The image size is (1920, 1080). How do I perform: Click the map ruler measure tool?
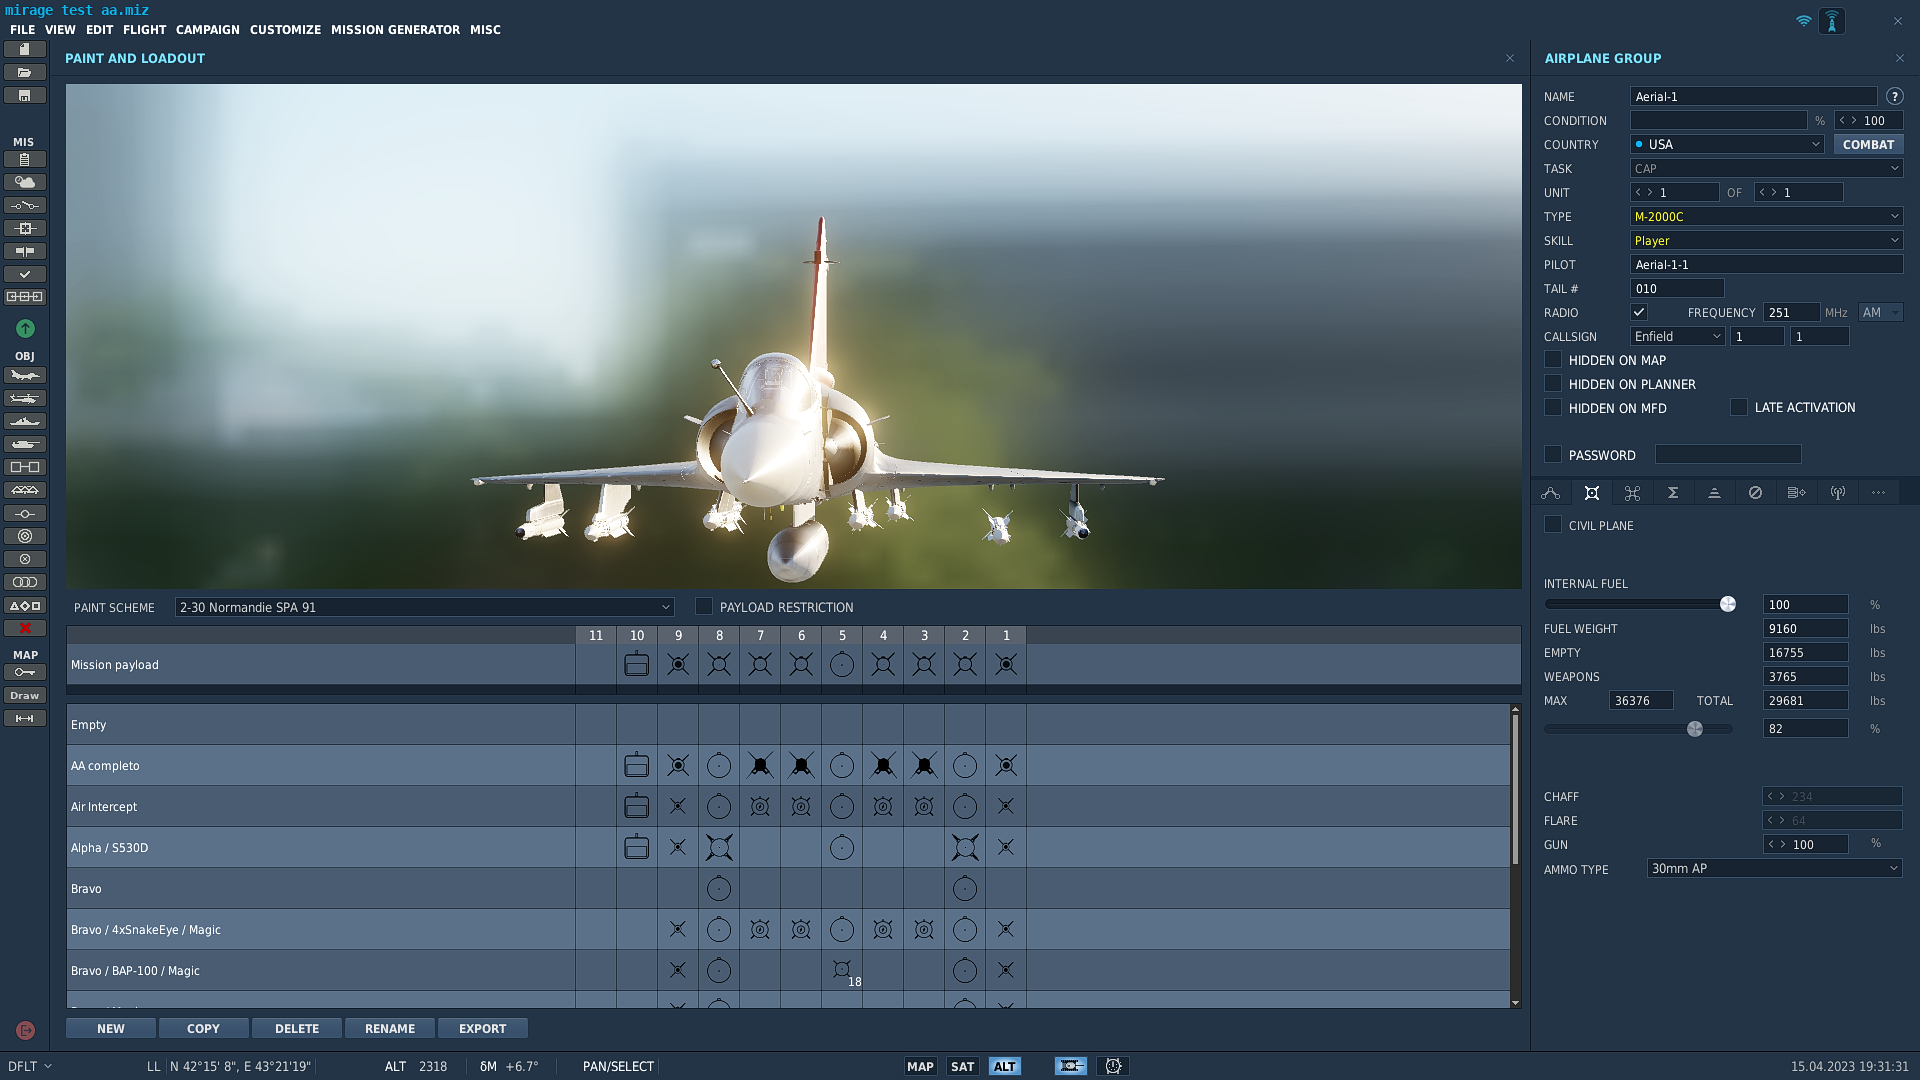25,718
